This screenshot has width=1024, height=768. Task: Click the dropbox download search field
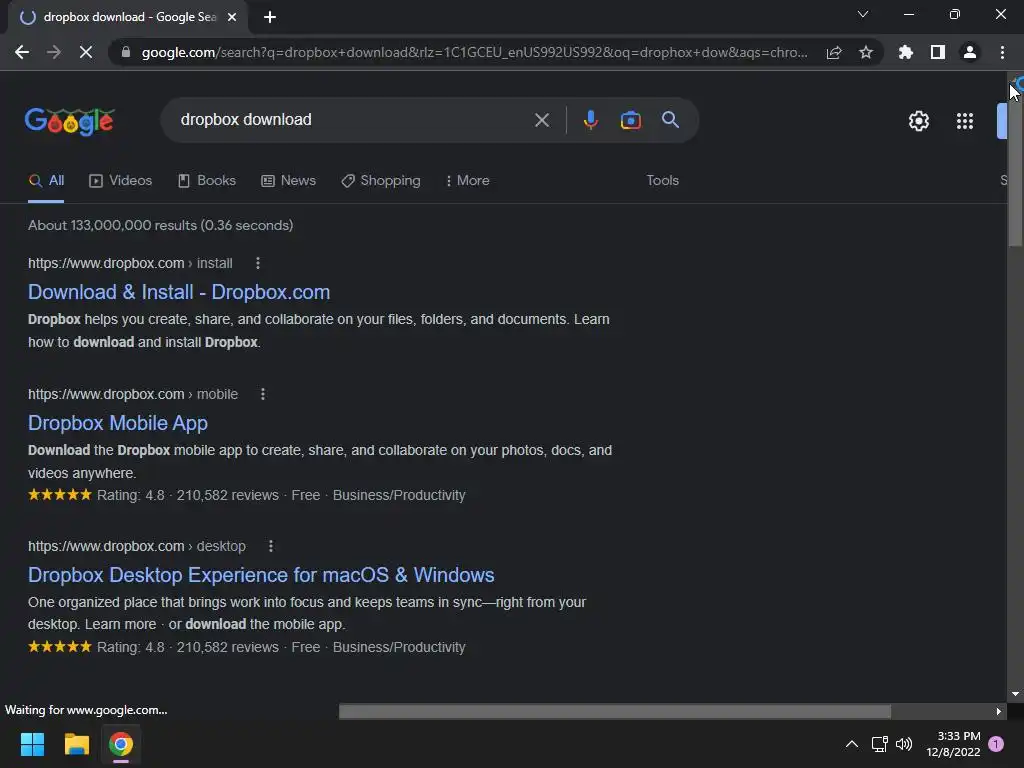[x=353, y=120]
